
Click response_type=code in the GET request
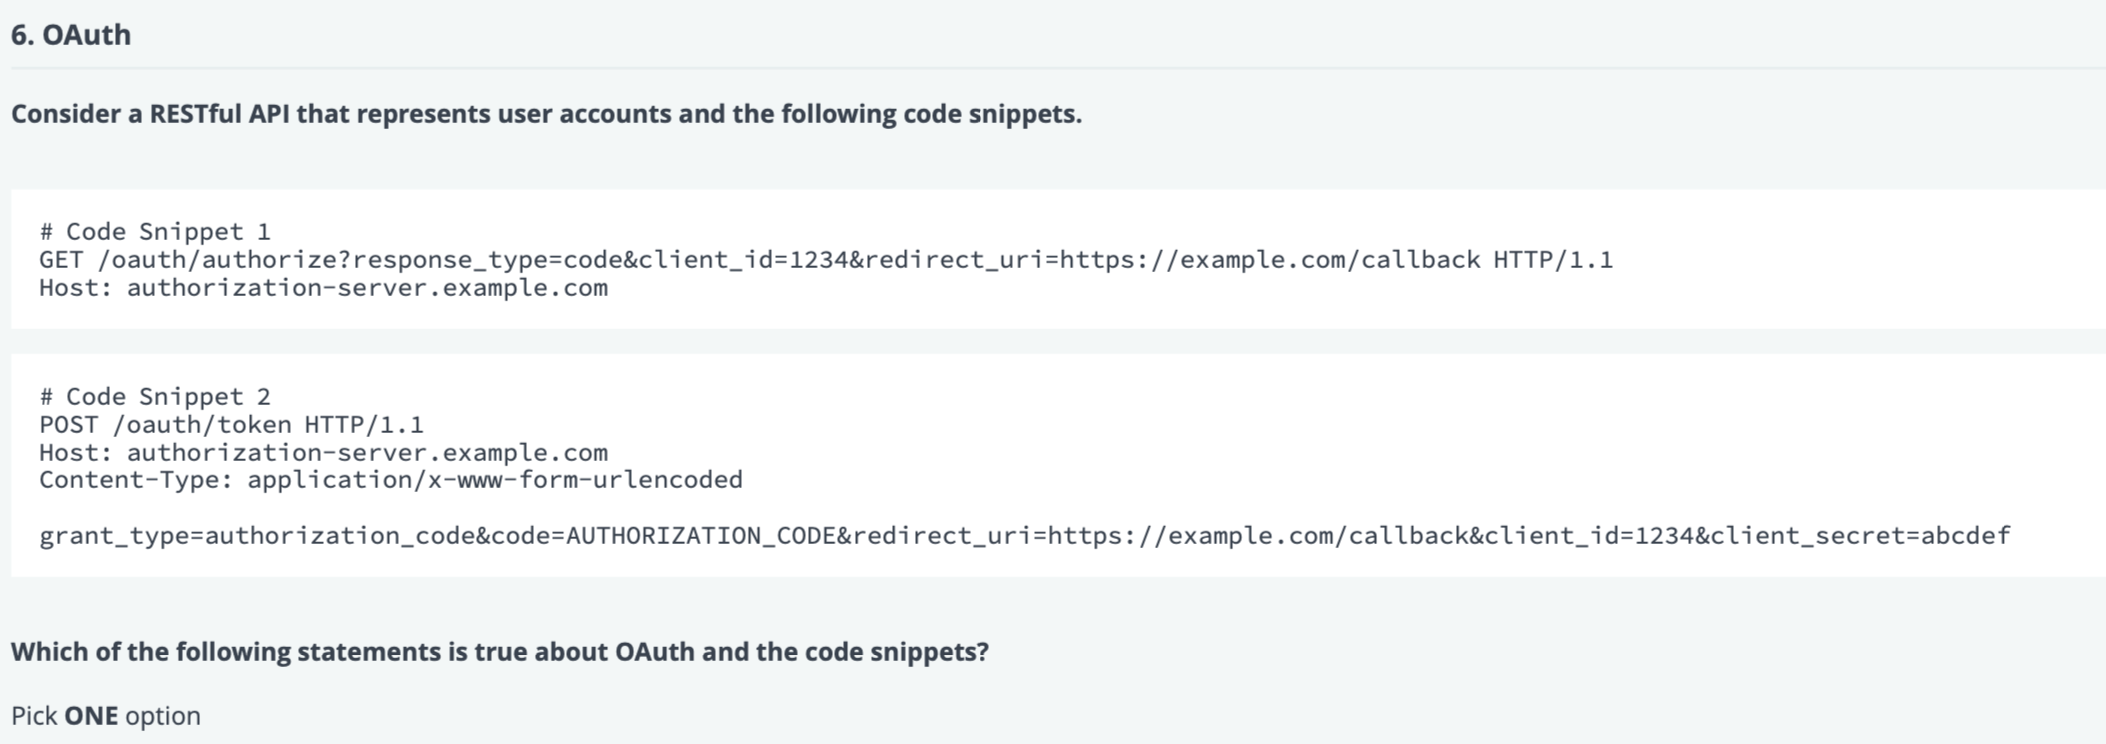tap(488, 260)
